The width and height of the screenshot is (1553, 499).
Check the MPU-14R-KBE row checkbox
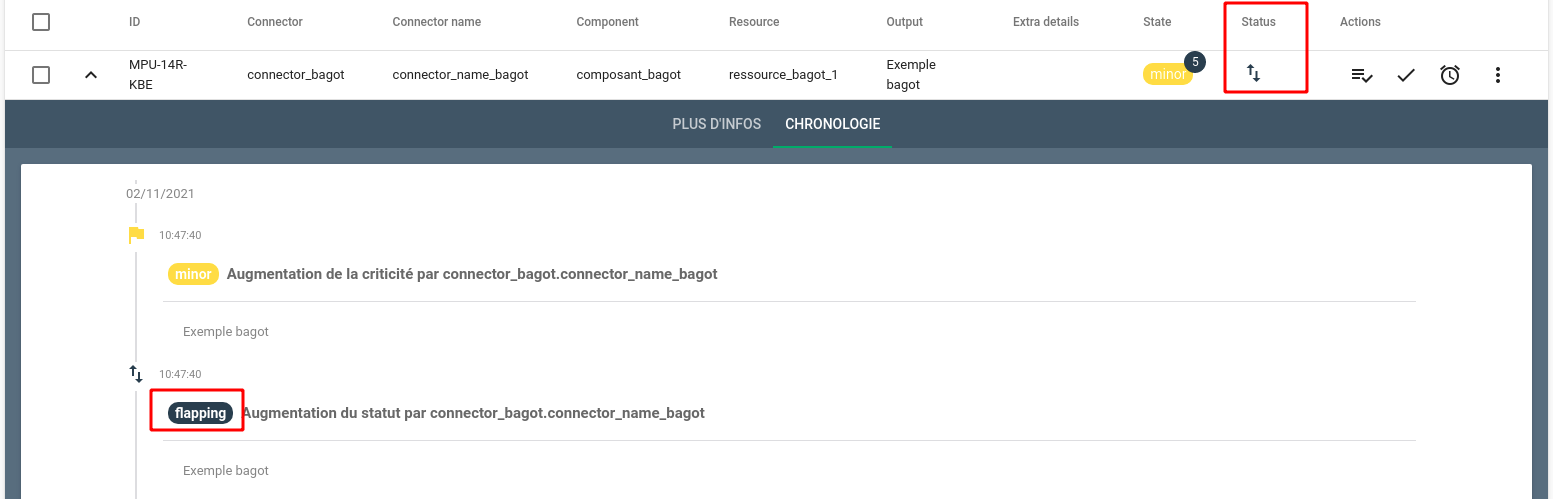click(41, 75)
